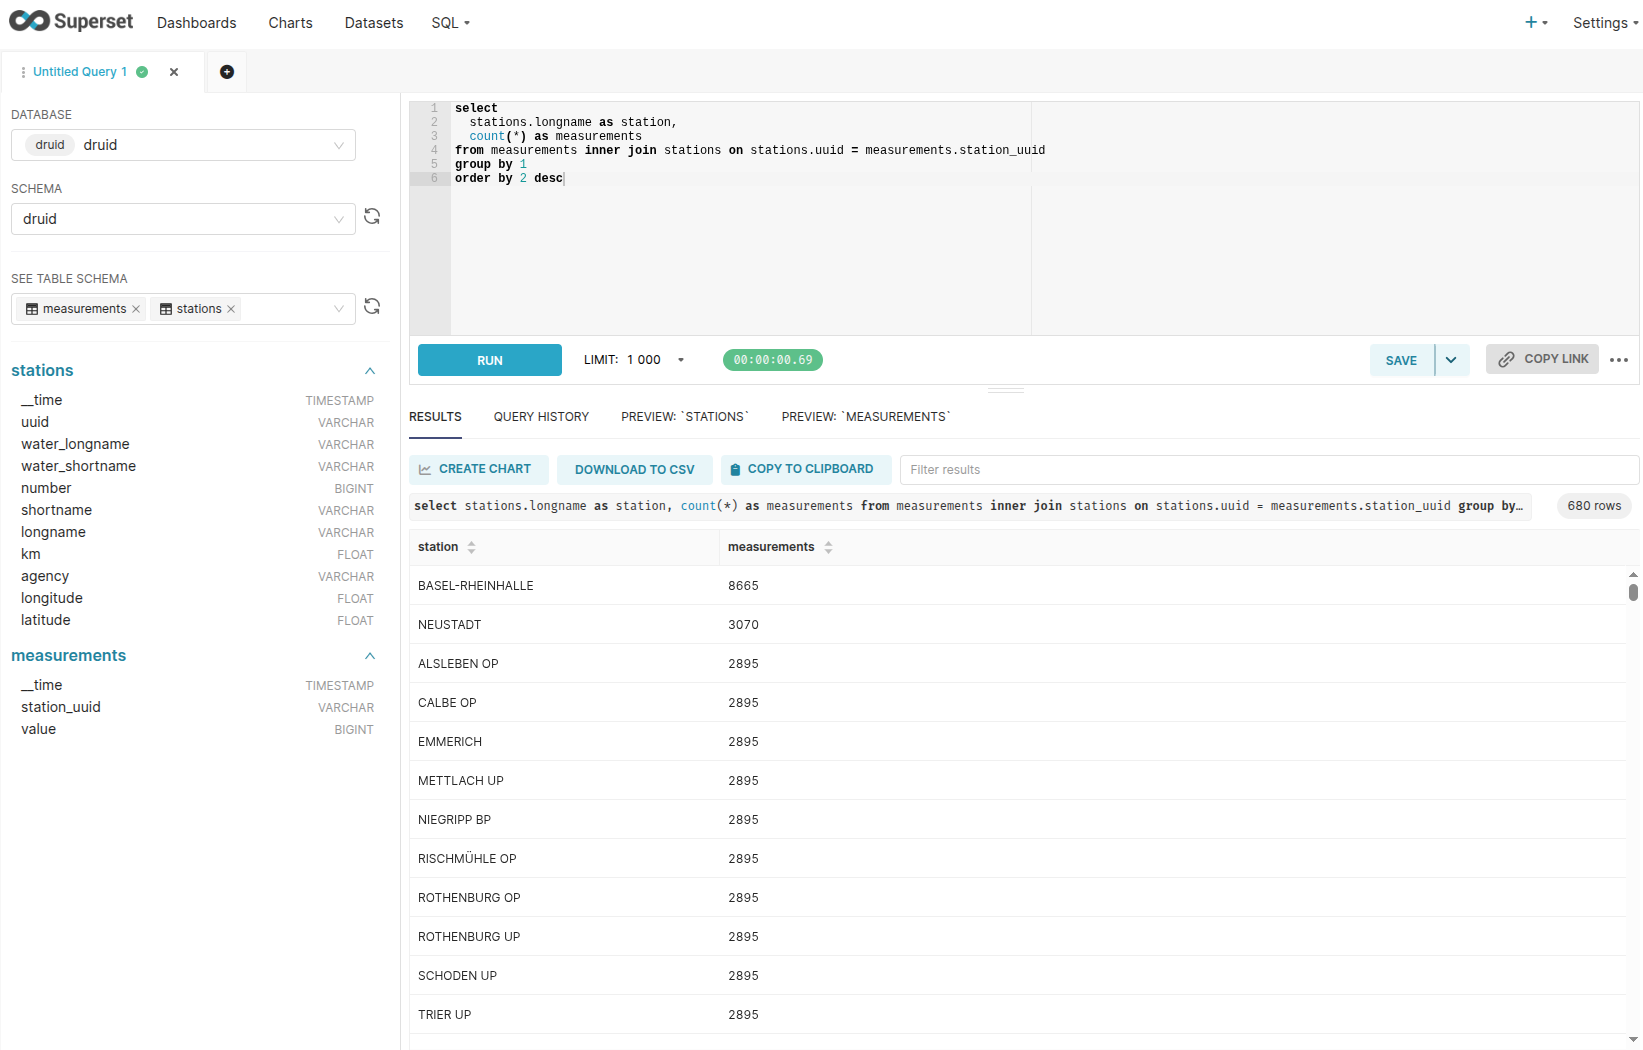Screen dimensions: 1643x1050
Task: Run the SQL query
Action: click(489, 360)
